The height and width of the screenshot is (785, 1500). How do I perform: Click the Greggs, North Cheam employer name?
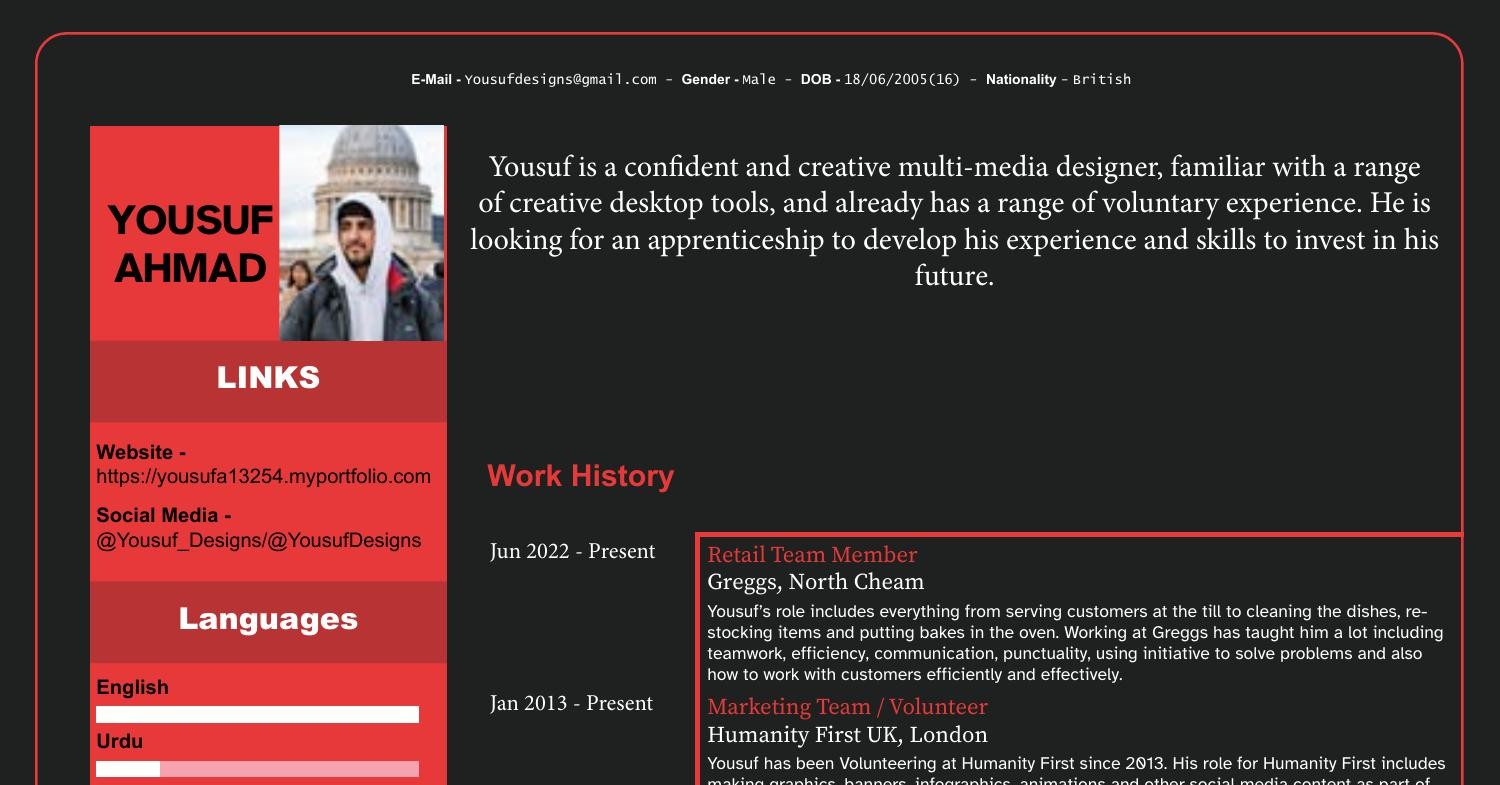pyautogui.click(x=815, y=581)
